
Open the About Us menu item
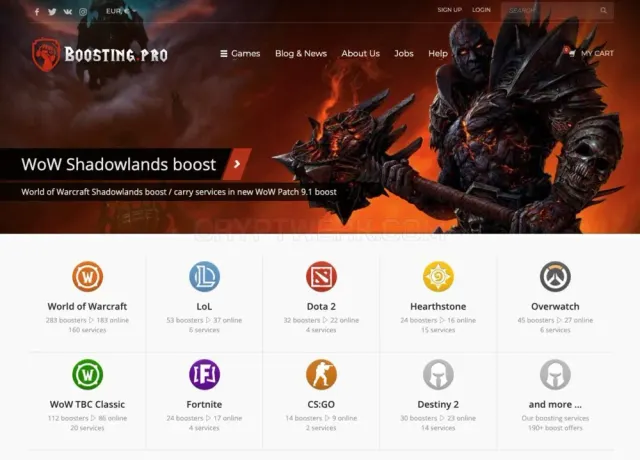pos(360,53)
